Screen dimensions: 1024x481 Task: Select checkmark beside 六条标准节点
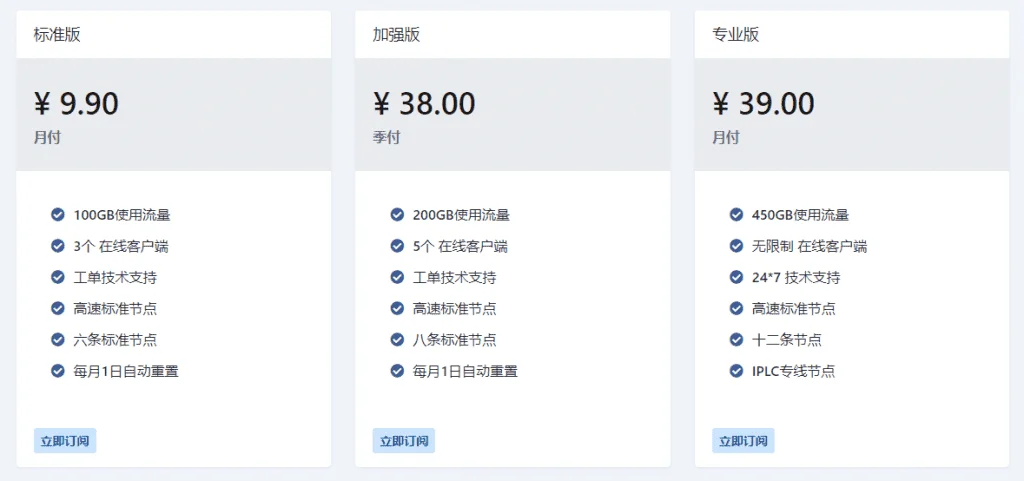pos(57,339)
